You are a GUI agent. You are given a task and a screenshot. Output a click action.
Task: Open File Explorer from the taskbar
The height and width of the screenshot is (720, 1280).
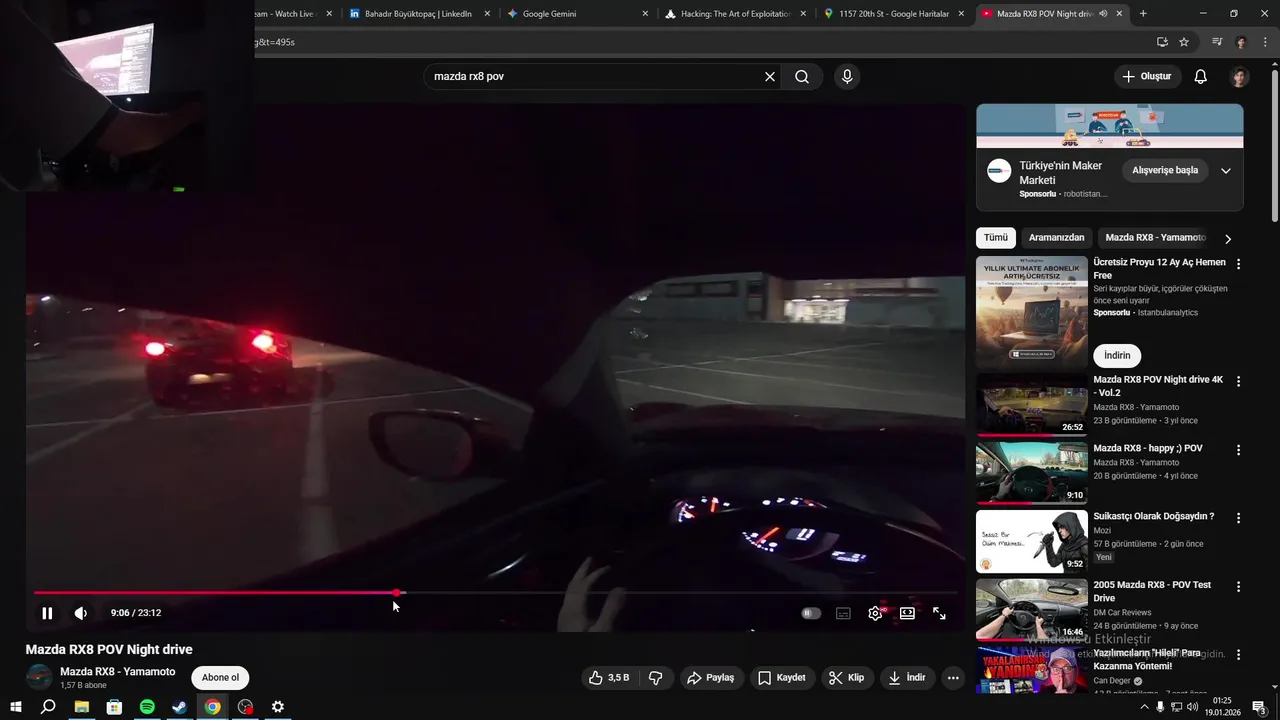pyautogui.click(x=82, y=707)
